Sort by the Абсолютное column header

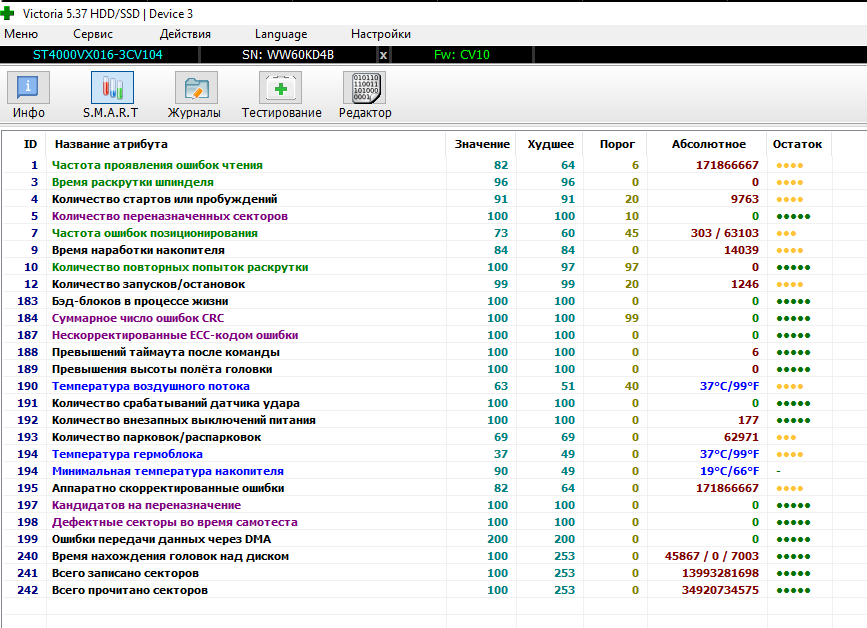[708, 144]
